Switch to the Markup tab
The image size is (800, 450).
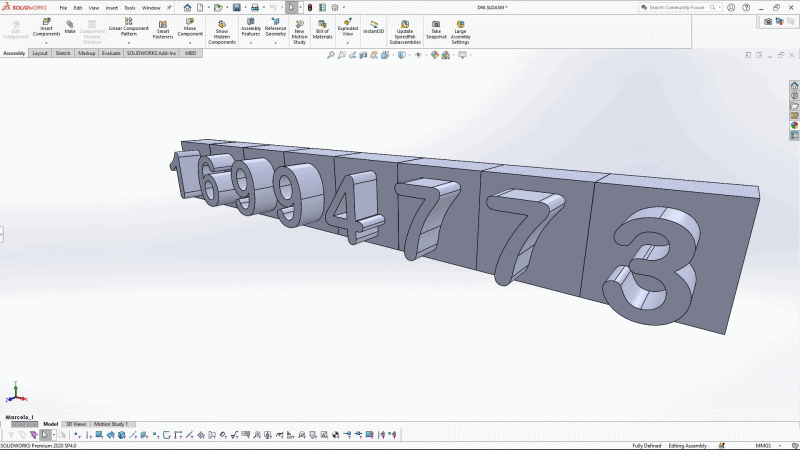pos(86,53)
